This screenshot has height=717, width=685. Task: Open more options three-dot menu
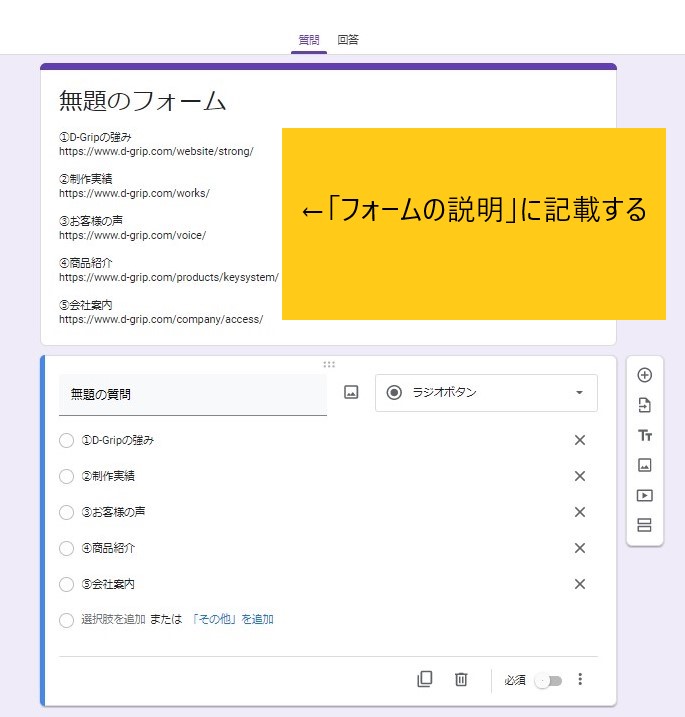[580, 680]
